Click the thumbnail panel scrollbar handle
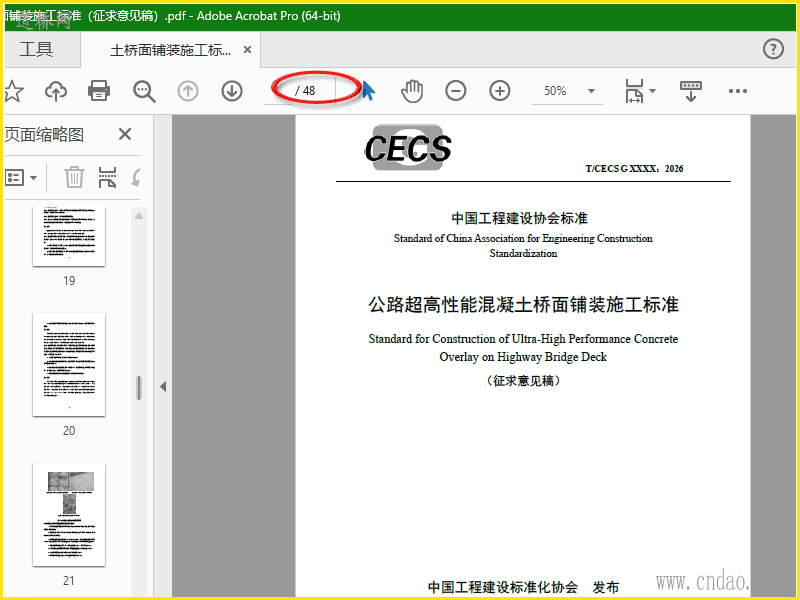The width and height of the screenshot is (800, 600). (x=139, y=388)
